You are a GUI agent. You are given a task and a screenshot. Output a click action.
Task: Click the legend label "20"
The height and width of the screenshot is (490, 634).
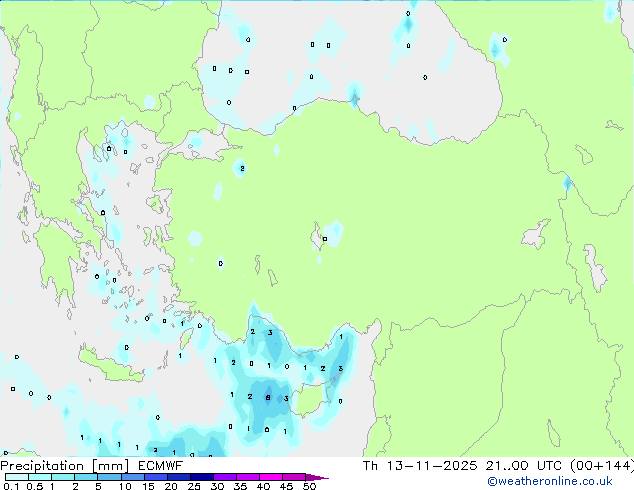click(171, 486)
